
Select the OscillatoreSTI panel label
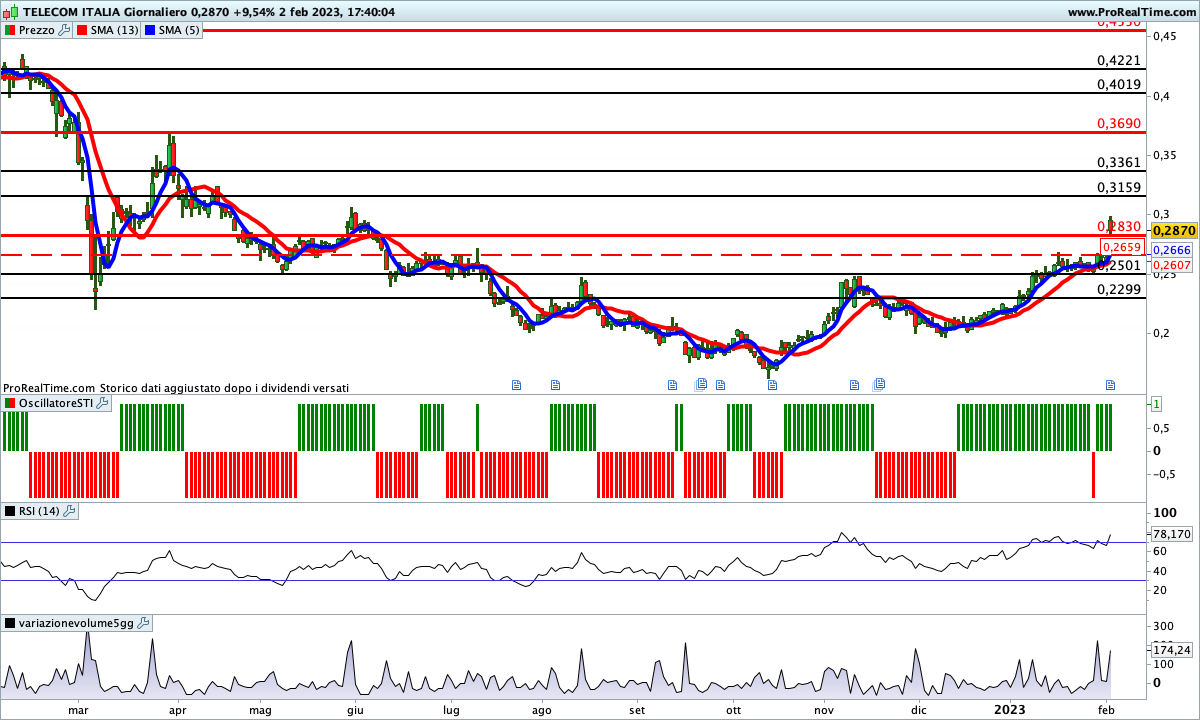coord(56,403)
